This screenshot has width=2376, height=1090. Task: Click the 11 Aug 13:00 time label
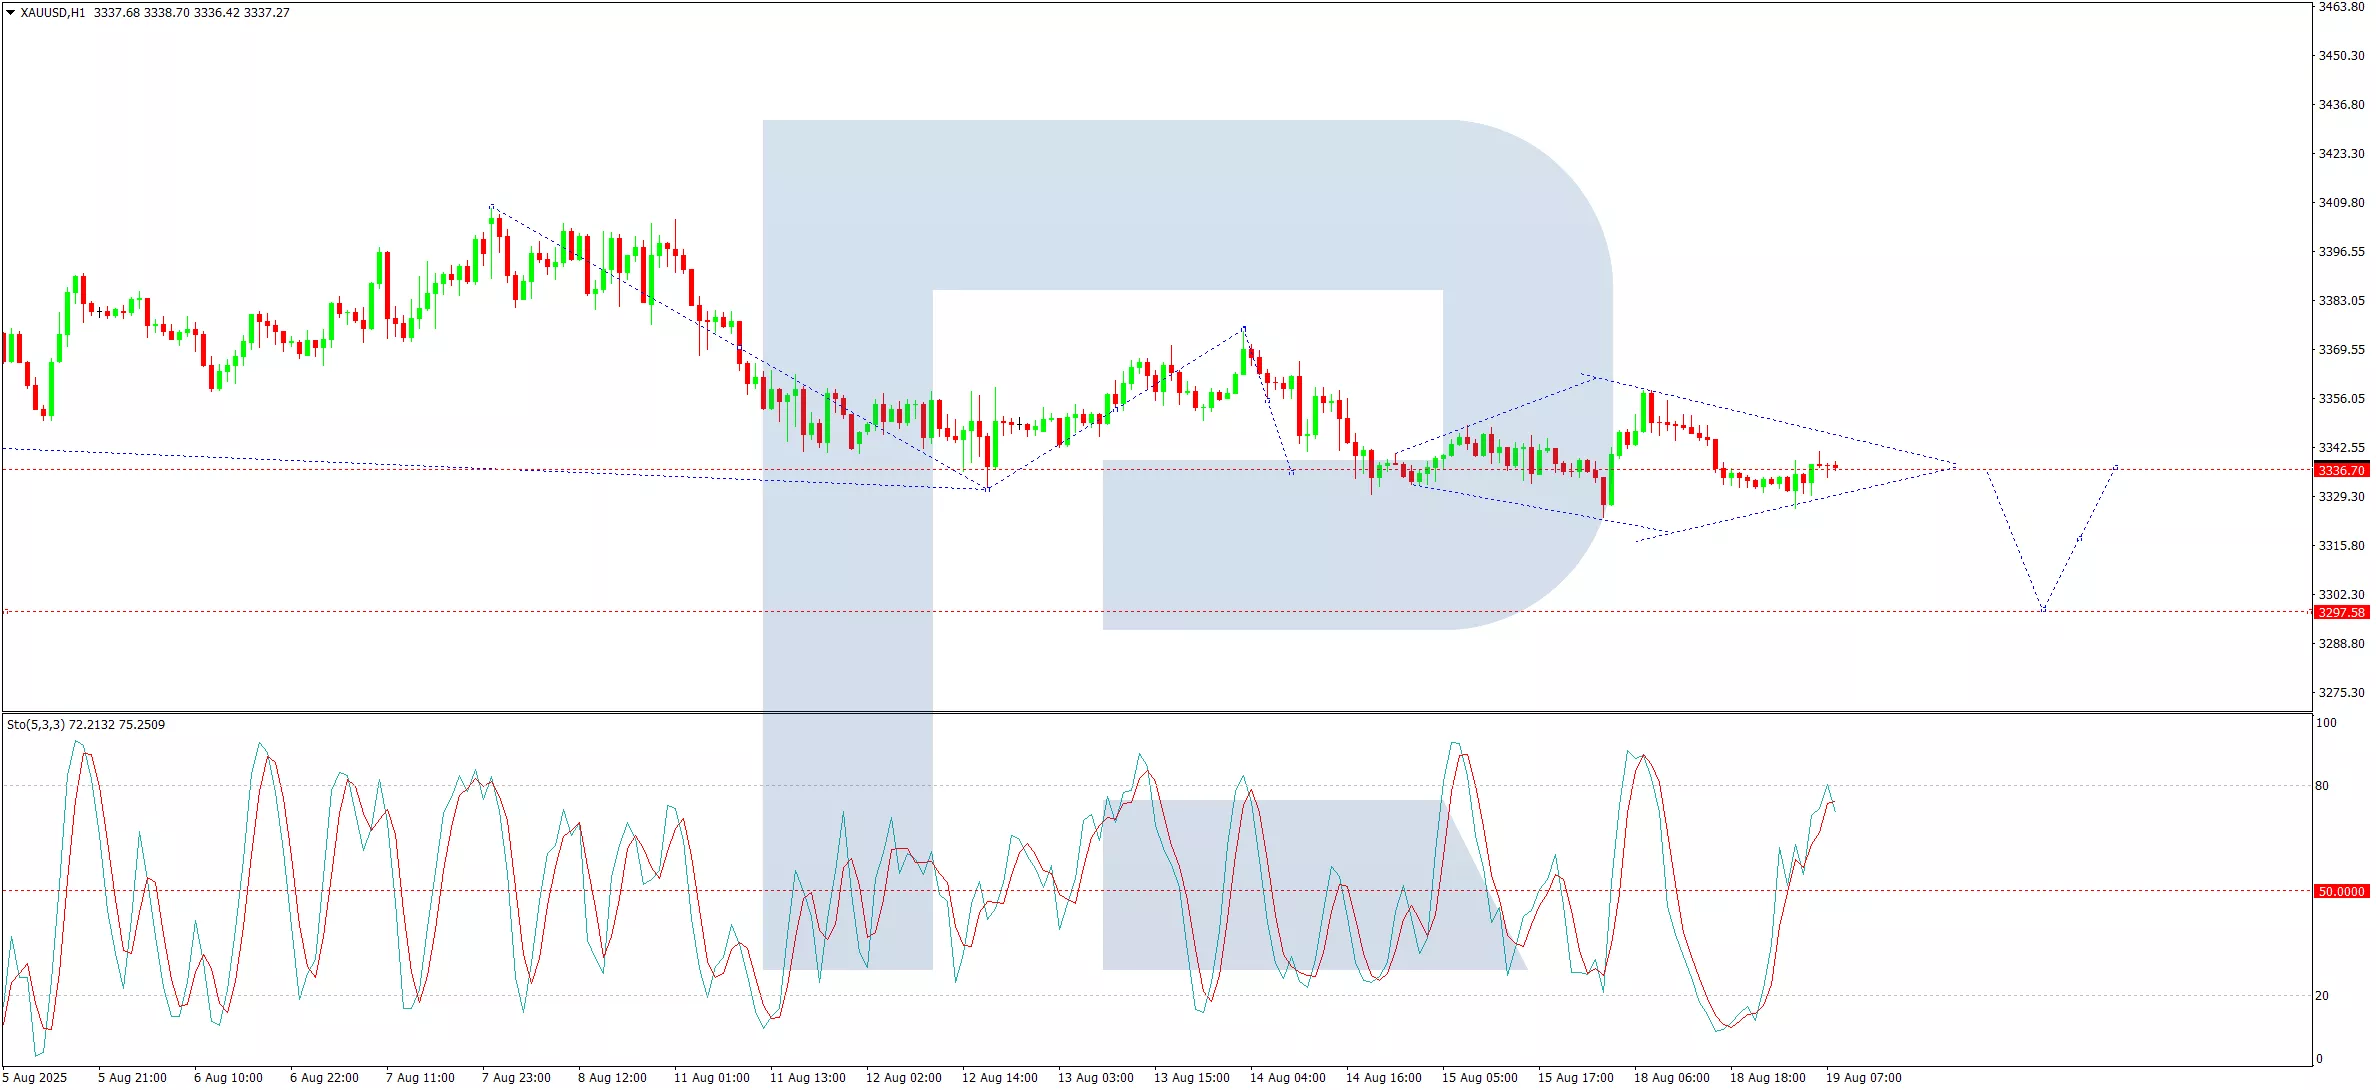point(807,1077)
